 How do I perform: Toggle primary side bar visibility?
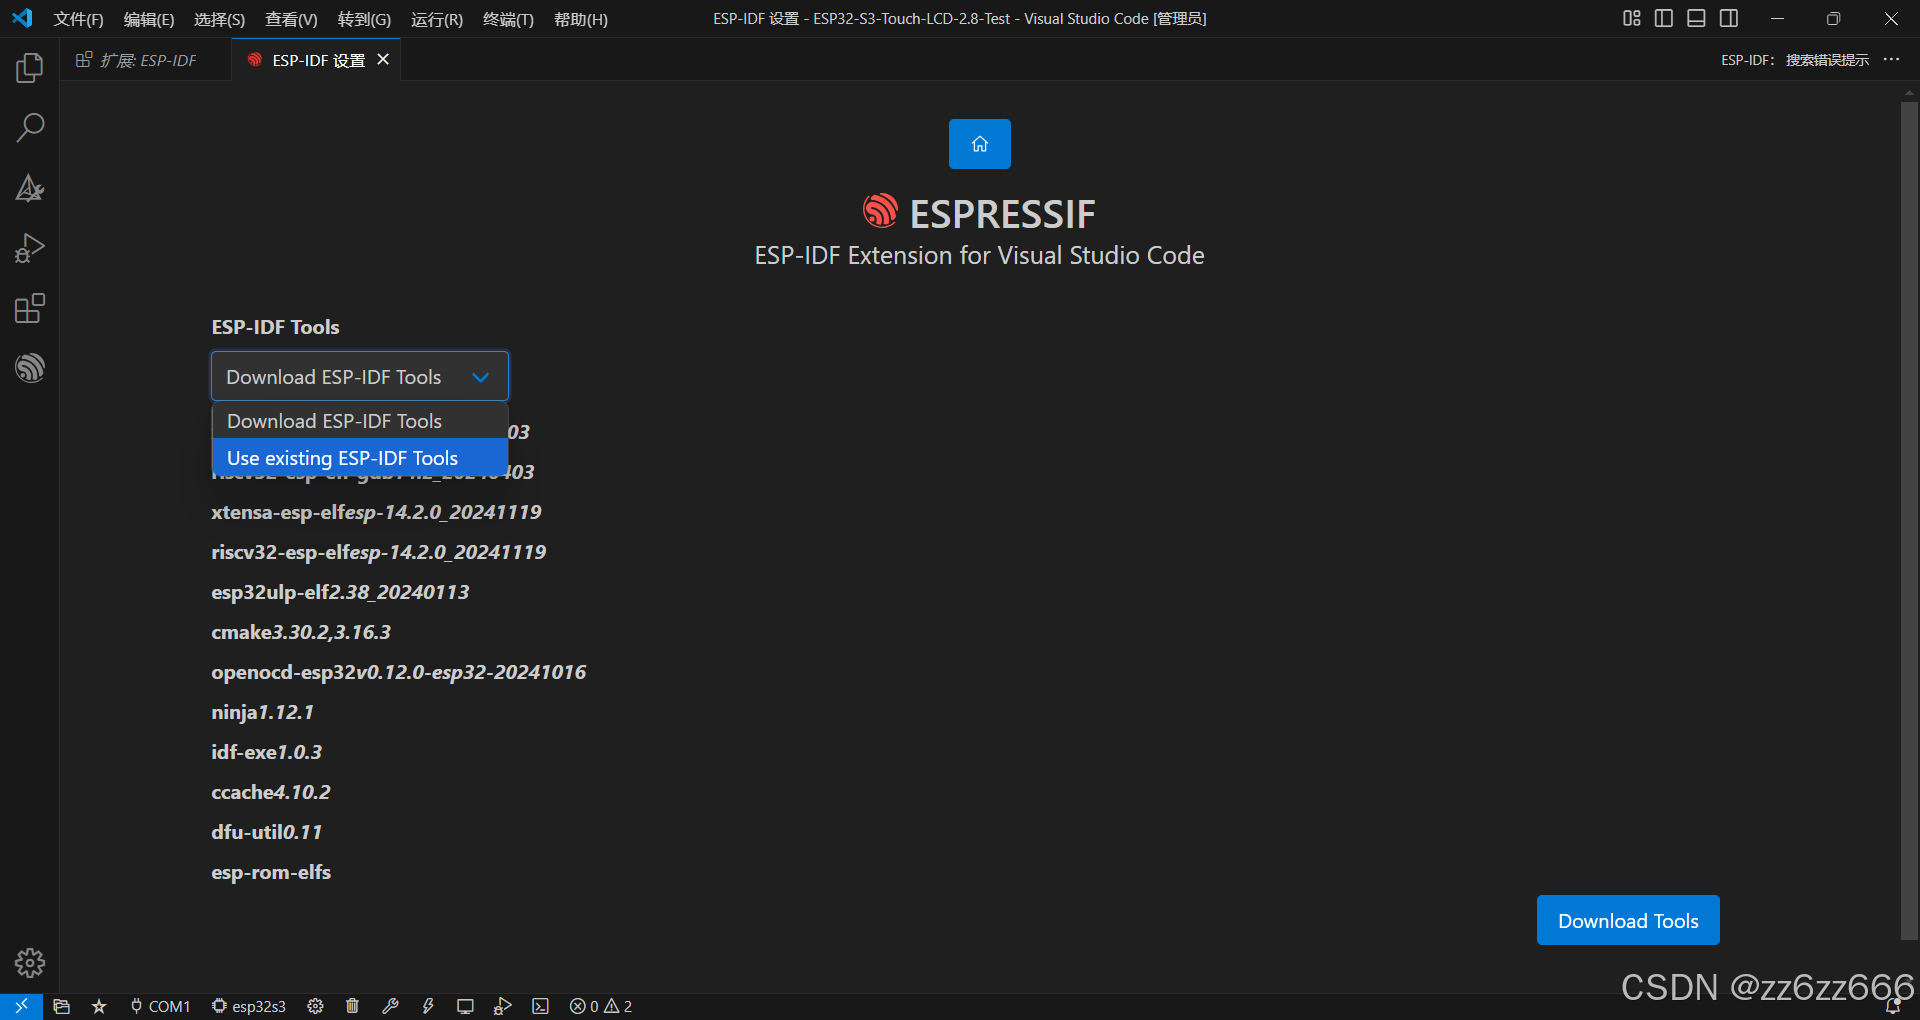1664,18
